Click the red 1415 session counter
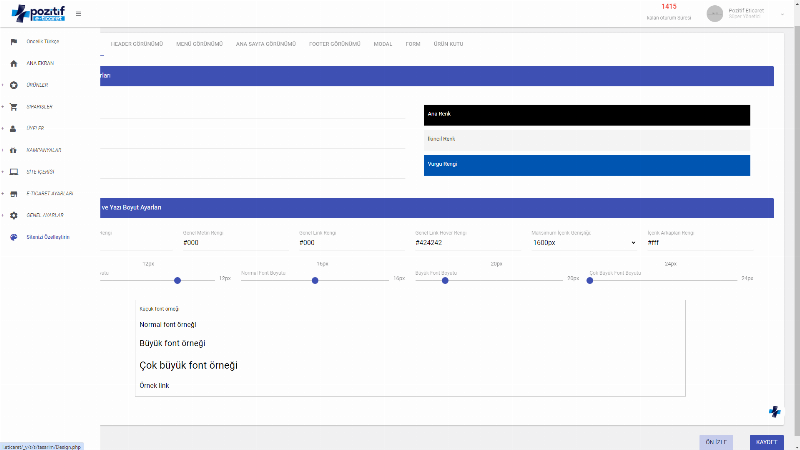Image resolution: width=800 pixels, height=450 pixels. point(668,7)
